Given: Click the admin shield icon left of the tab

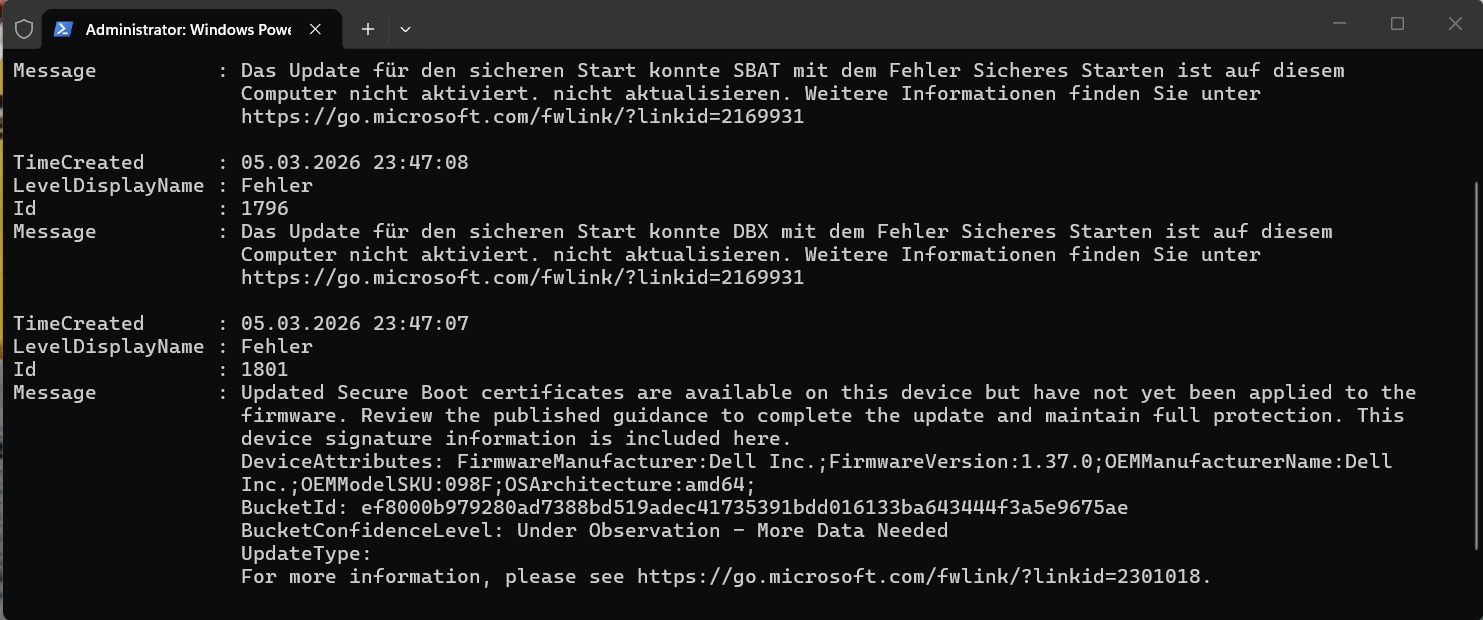Looking at the screenshot, I should (23, 29).
